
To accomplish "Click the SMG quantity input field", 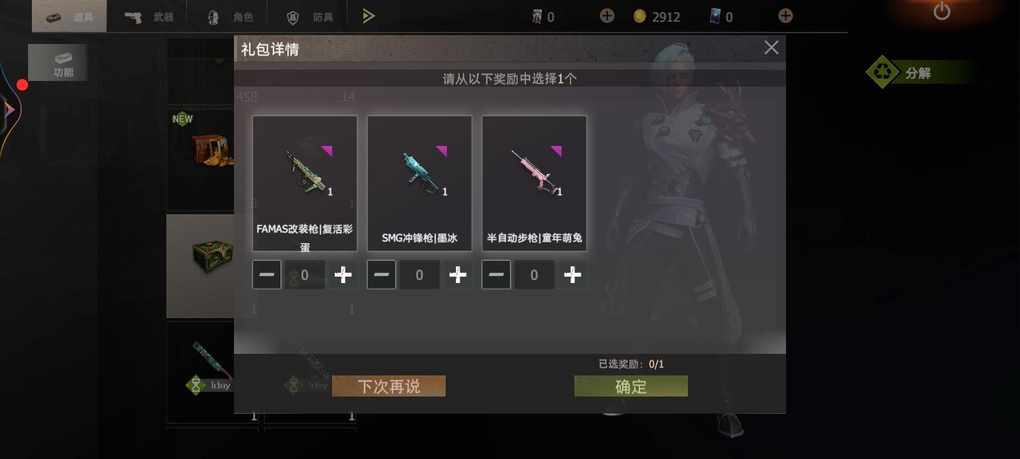I will pyautogui.click(x=420, y=275).
